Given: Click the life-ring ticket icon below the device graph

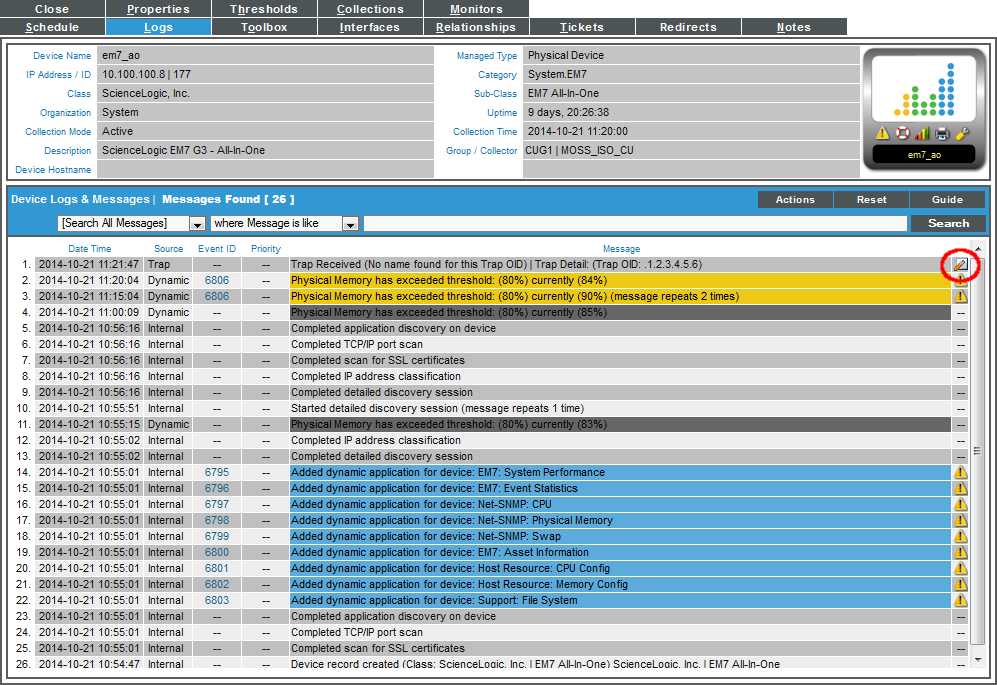Looking at the screenshot, I should click(x=902, y=132).
